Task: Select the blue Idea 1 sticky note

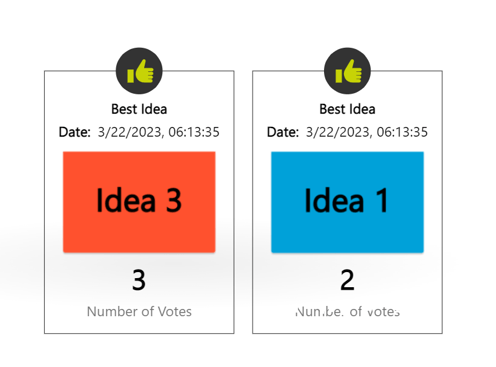Action: 347,202
